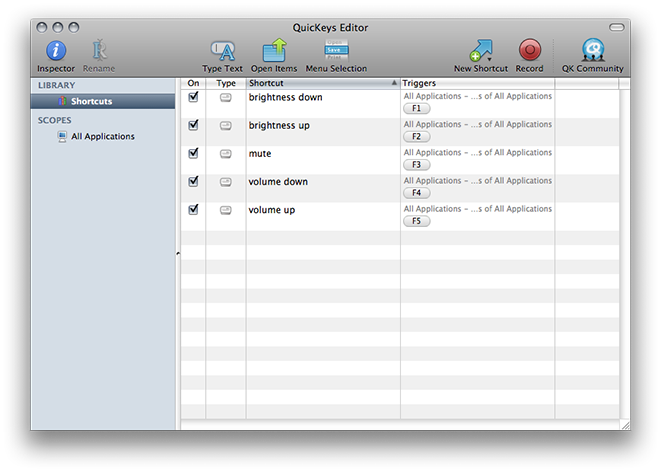Select the mute shortcut name

click(x=260, y=154)
